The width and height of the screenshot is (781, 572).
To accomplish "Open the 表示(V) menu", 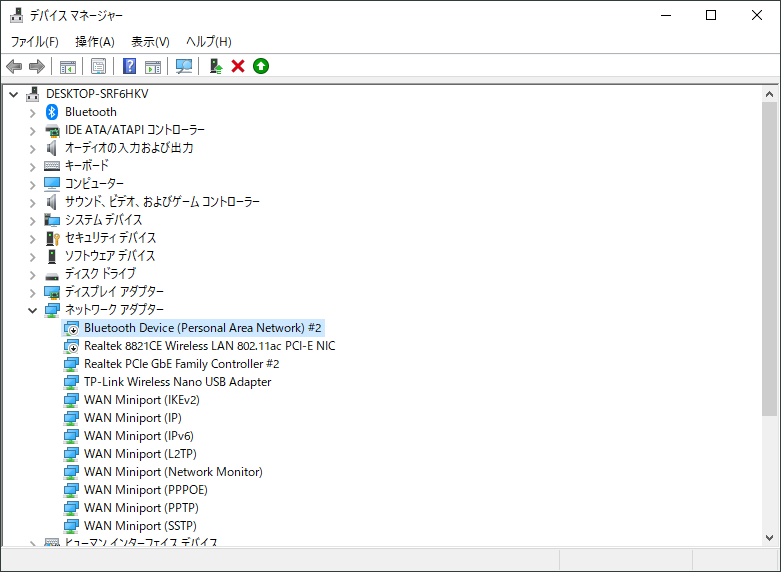I will [150, 41].
